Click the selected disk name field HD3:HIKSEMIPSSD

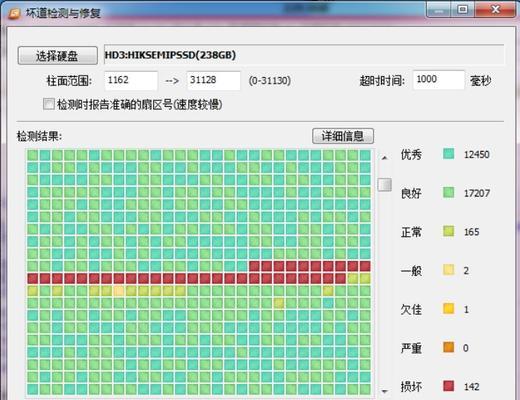pos(304,55)
